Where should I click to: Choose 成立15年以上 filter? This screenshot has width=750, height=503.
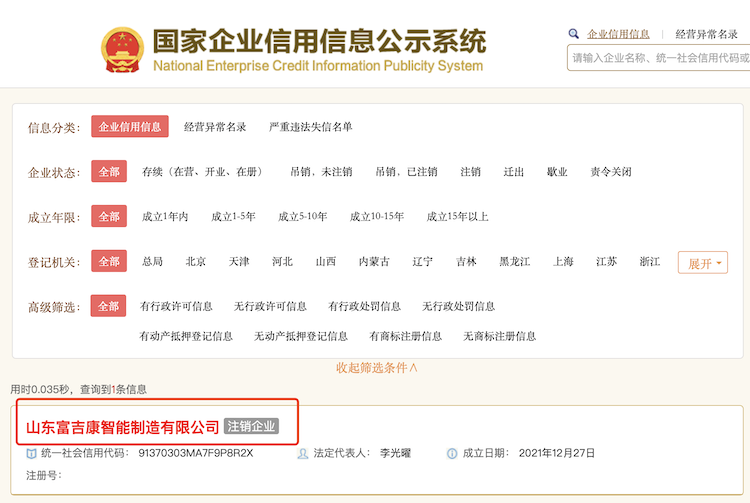(x=457, y=217)
